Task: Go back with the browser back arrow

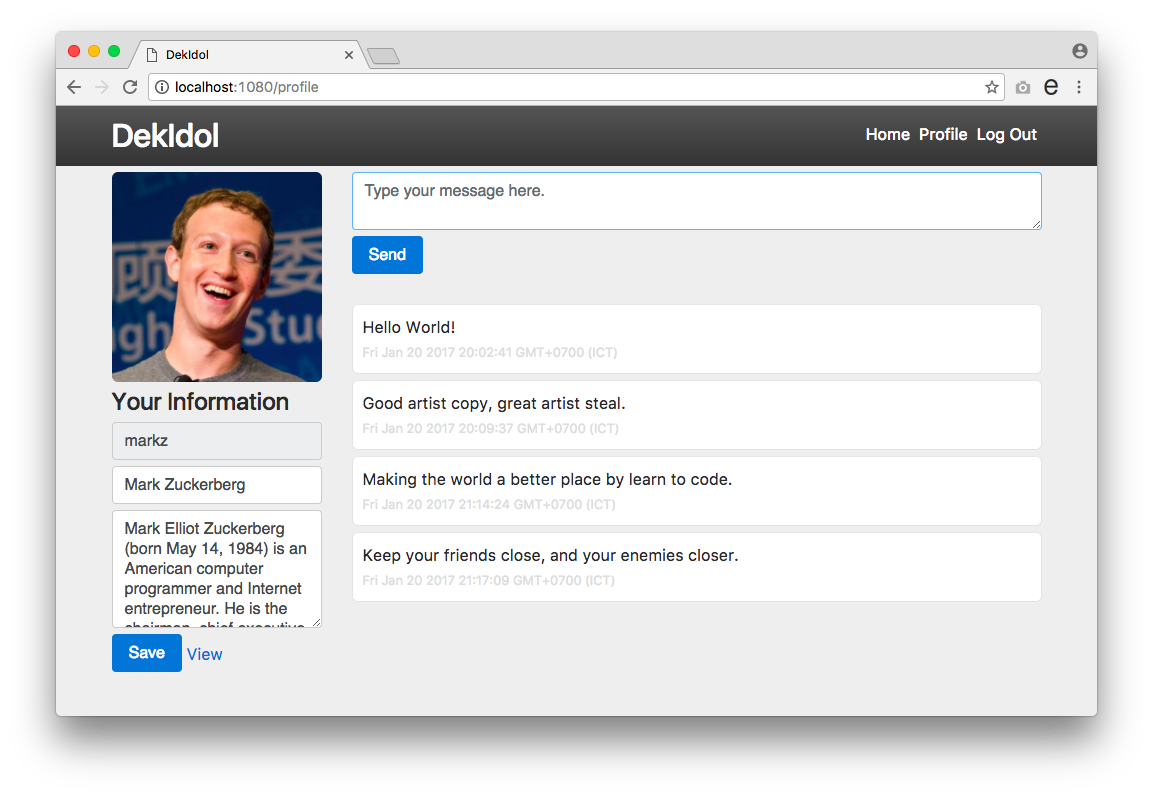Action: [x=74, y=87]
